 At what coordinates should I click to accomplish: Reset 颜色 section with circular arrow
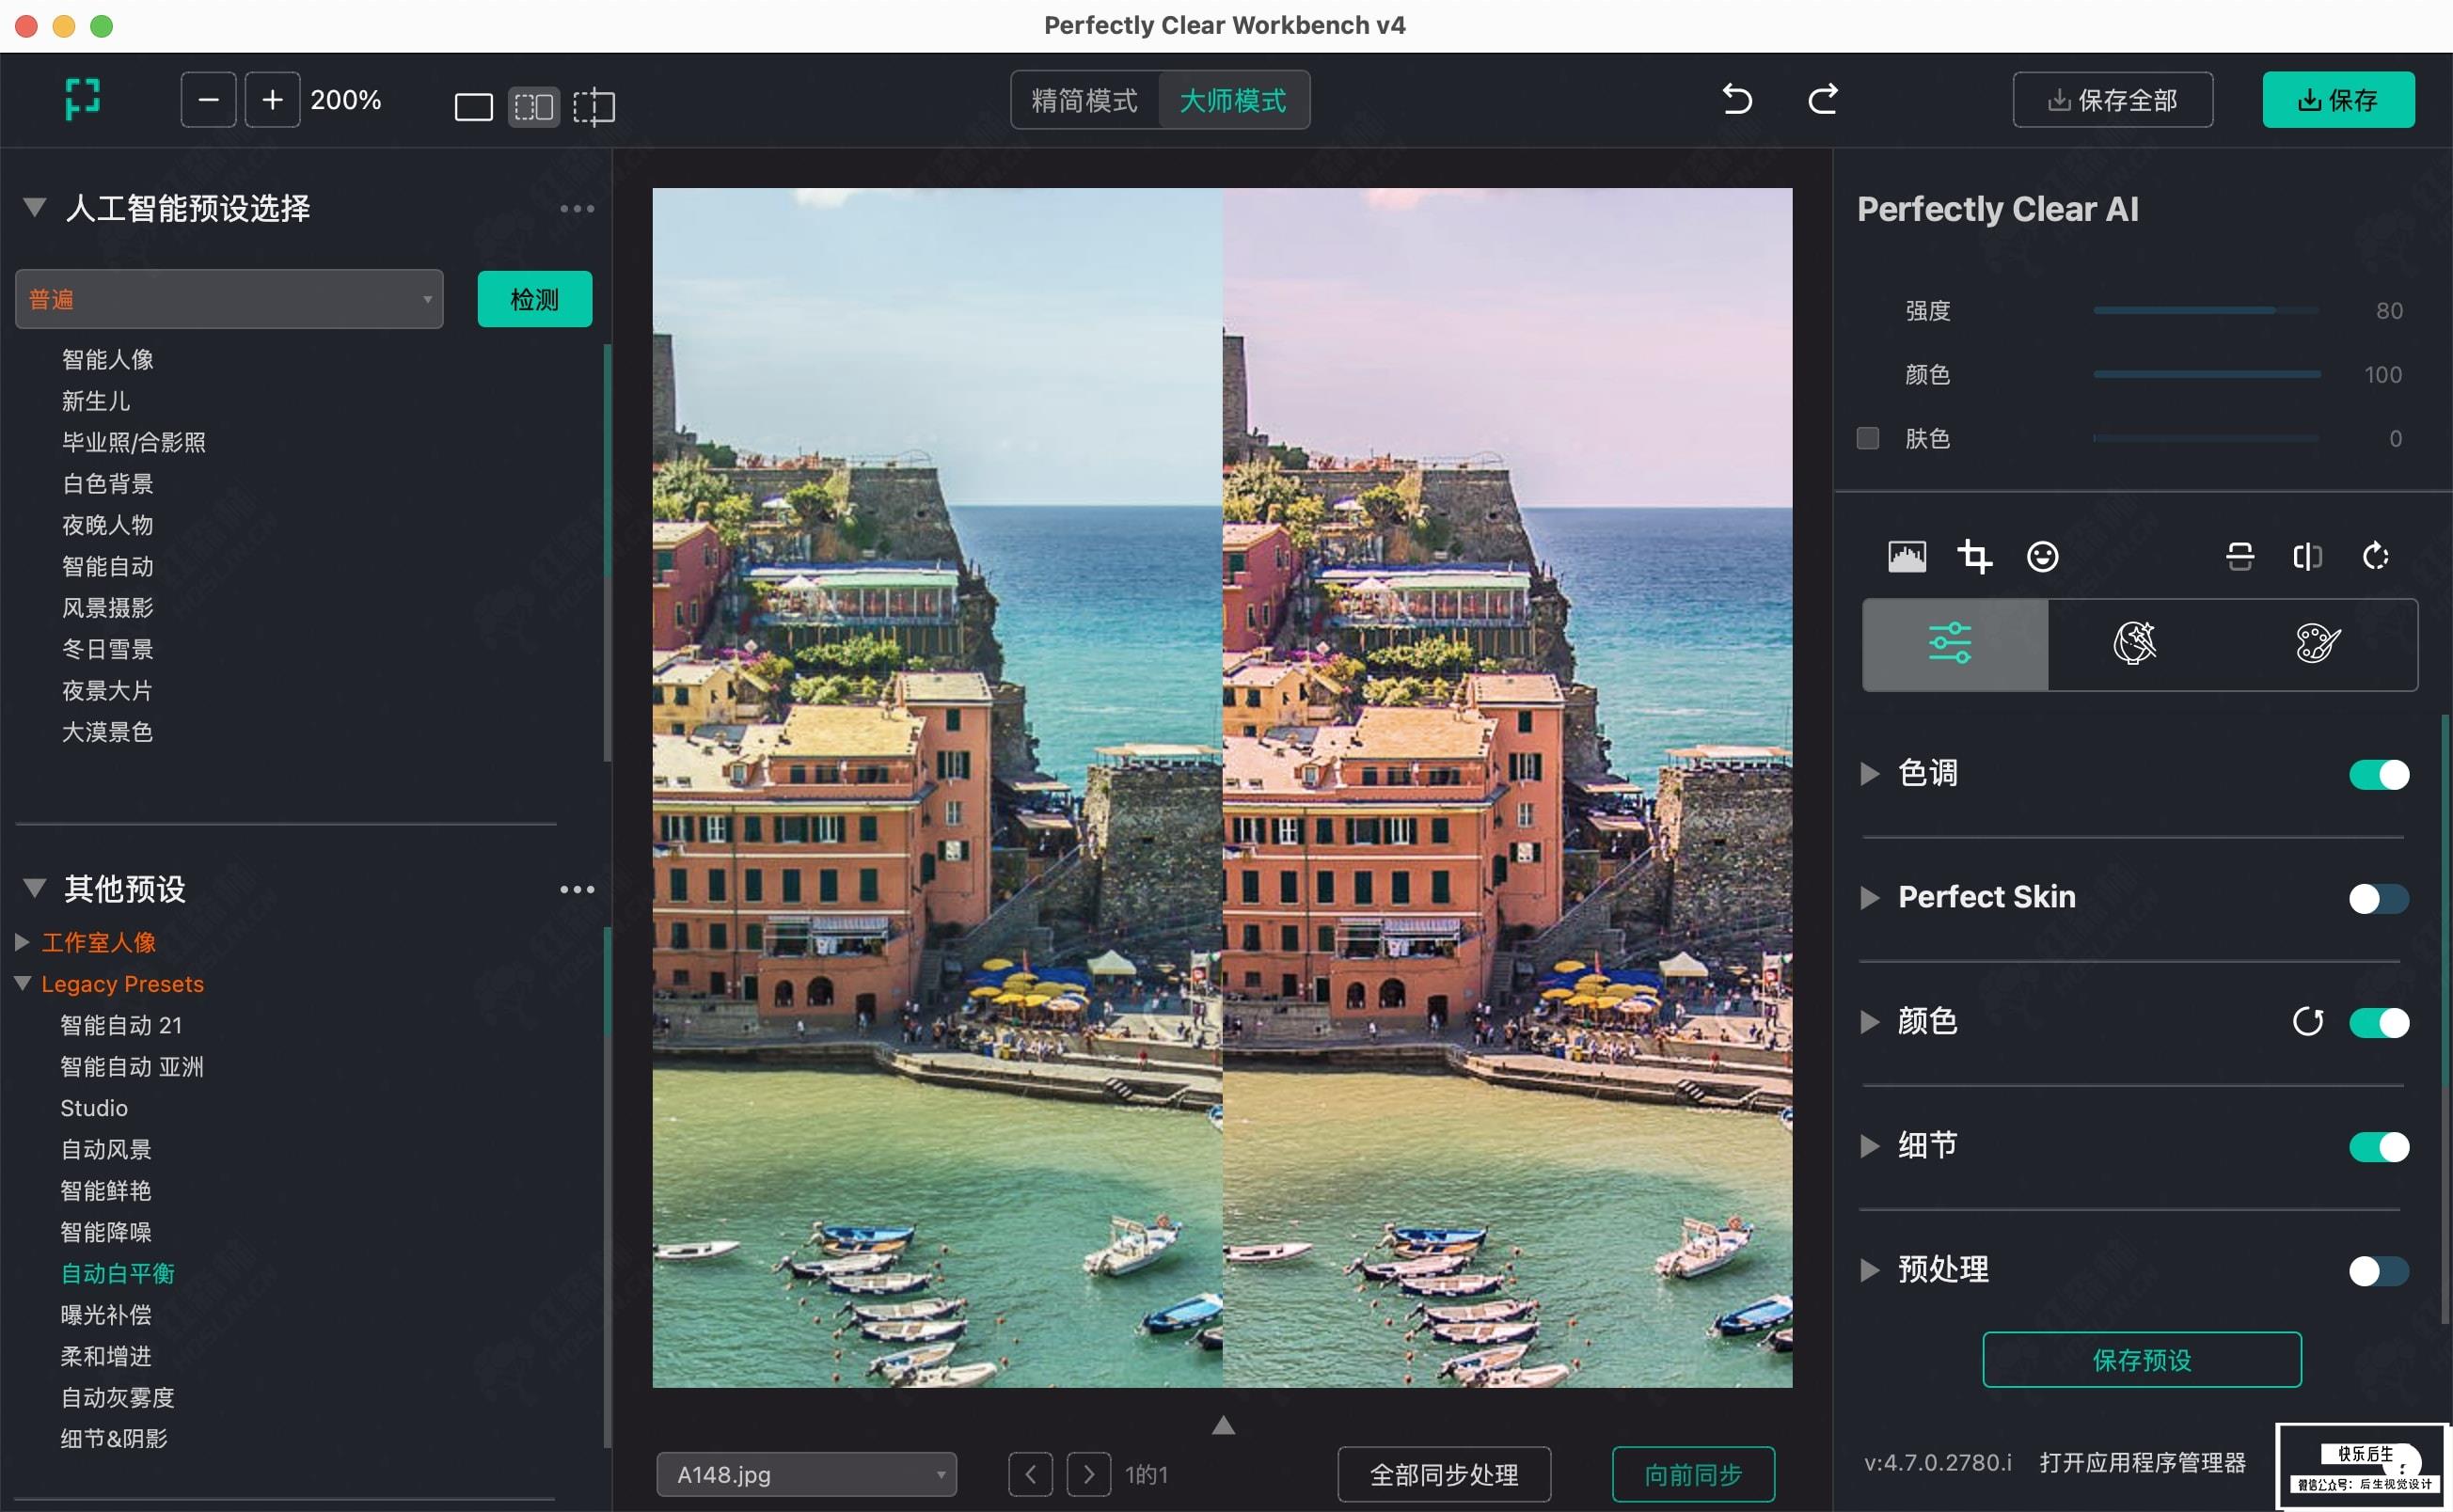tap(2308, 1022)
